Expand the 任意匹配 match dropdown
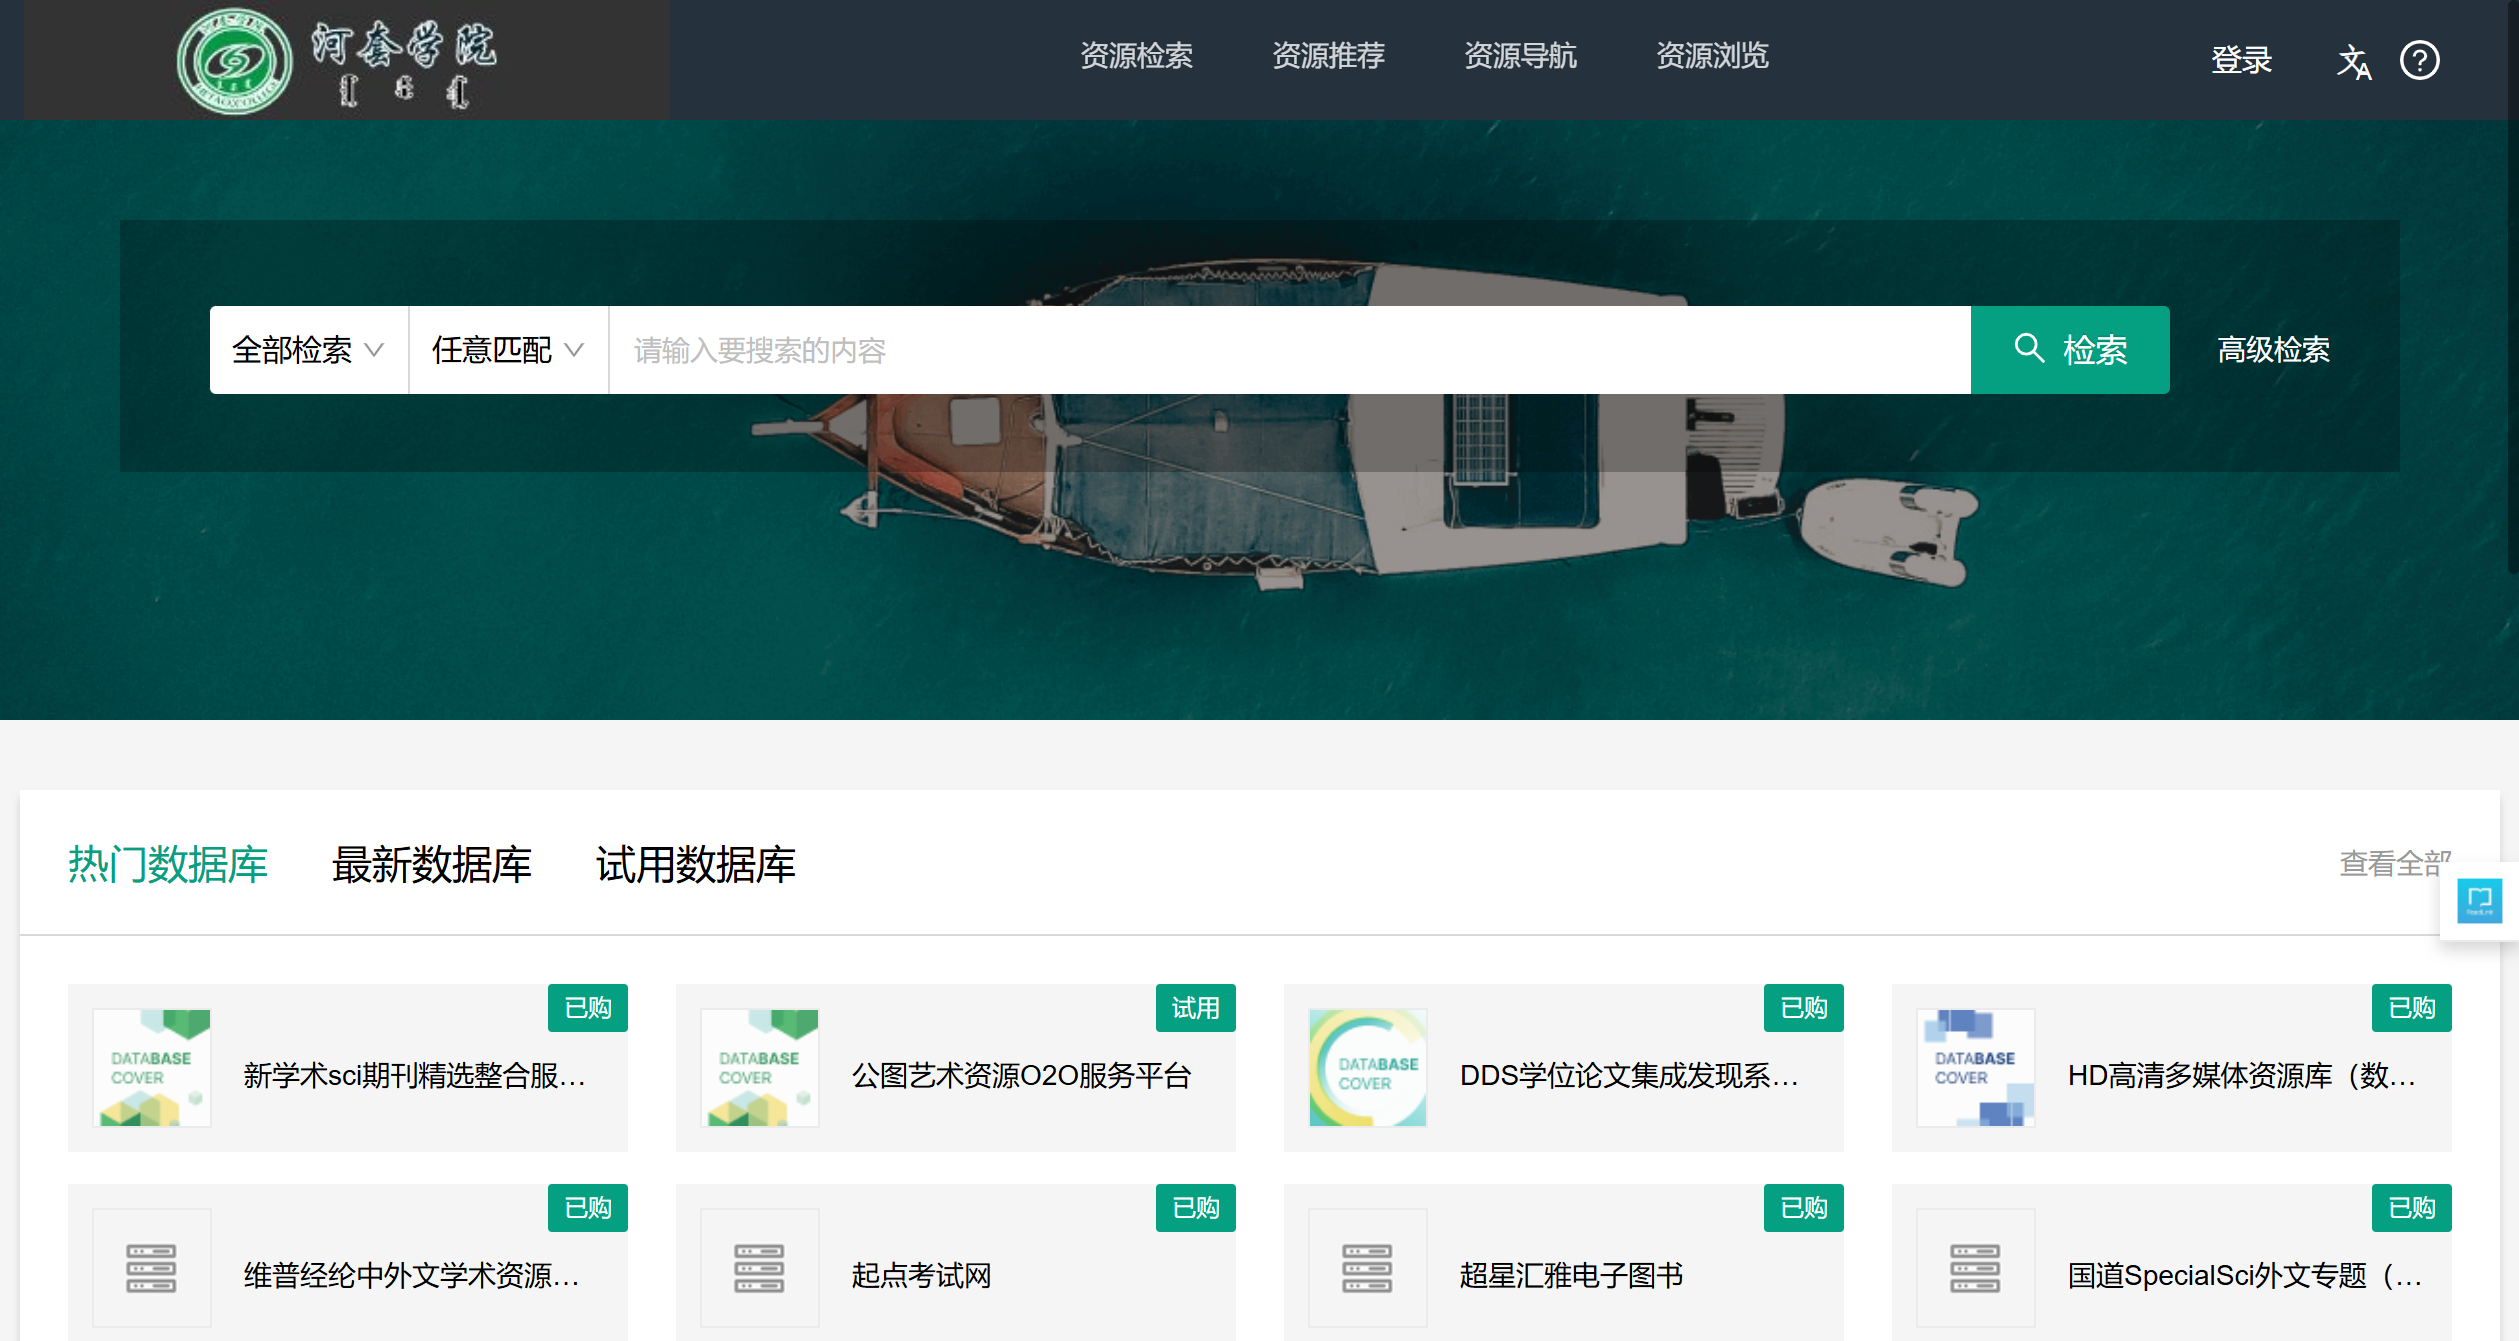Image resolution: width=2519 pixels, height=1341 pixels. click(508, 350)
